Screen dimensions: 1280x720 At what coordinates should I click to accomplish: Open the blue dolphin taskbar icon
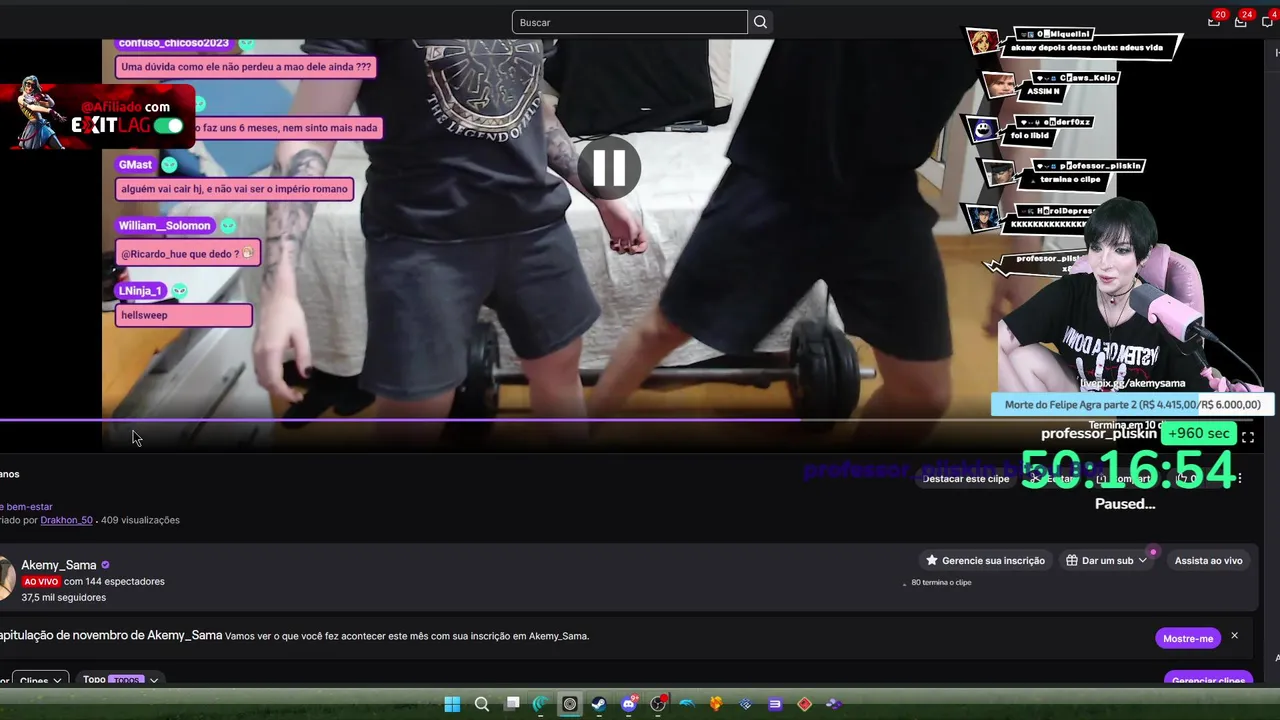tap(687, 704)
